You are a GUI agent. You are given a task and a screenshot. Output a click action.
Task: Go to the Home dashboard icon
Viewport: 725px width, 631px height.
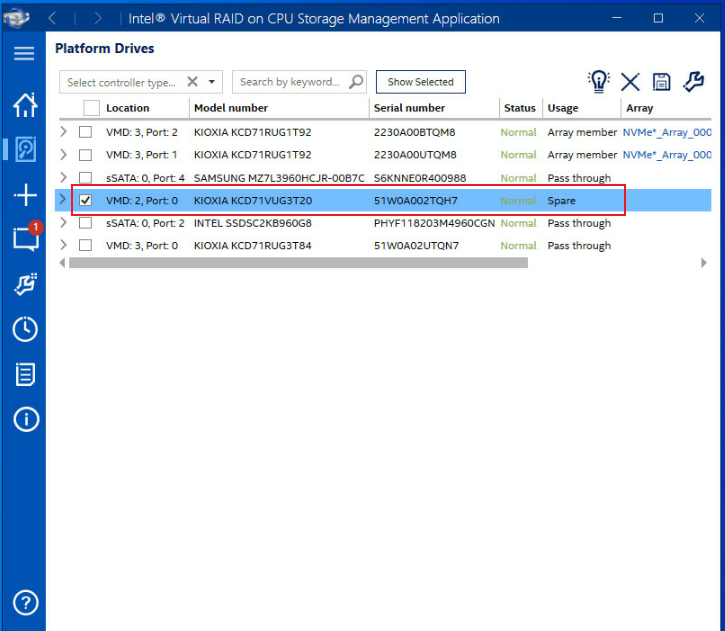25,105
